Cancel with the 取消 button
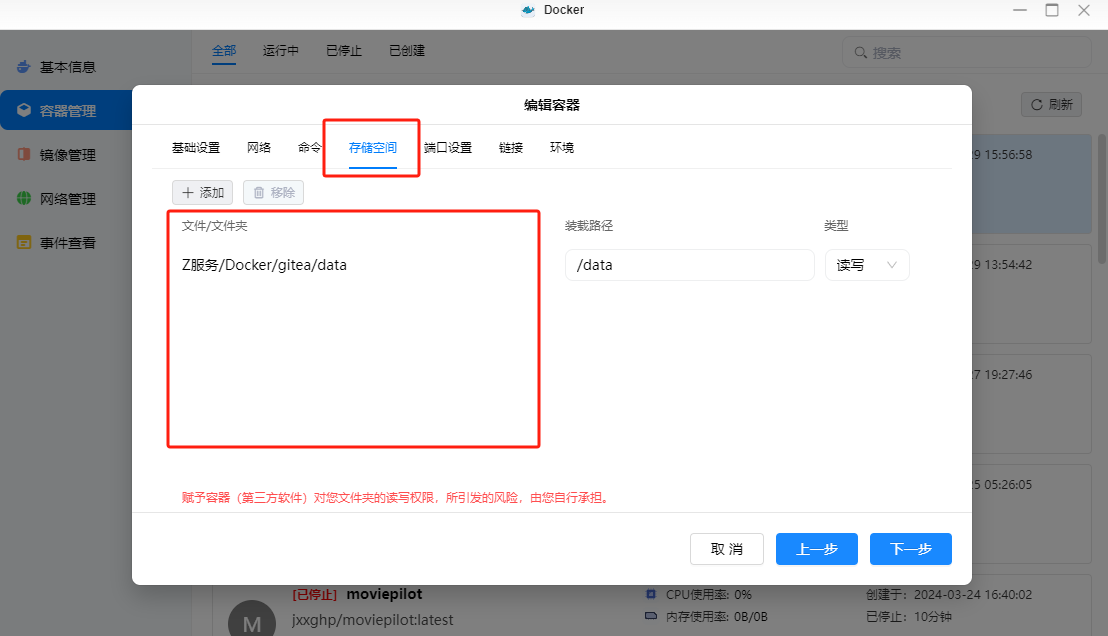Screen dimensions: 1108x636 pyautogui.click(x=727, y=549)
